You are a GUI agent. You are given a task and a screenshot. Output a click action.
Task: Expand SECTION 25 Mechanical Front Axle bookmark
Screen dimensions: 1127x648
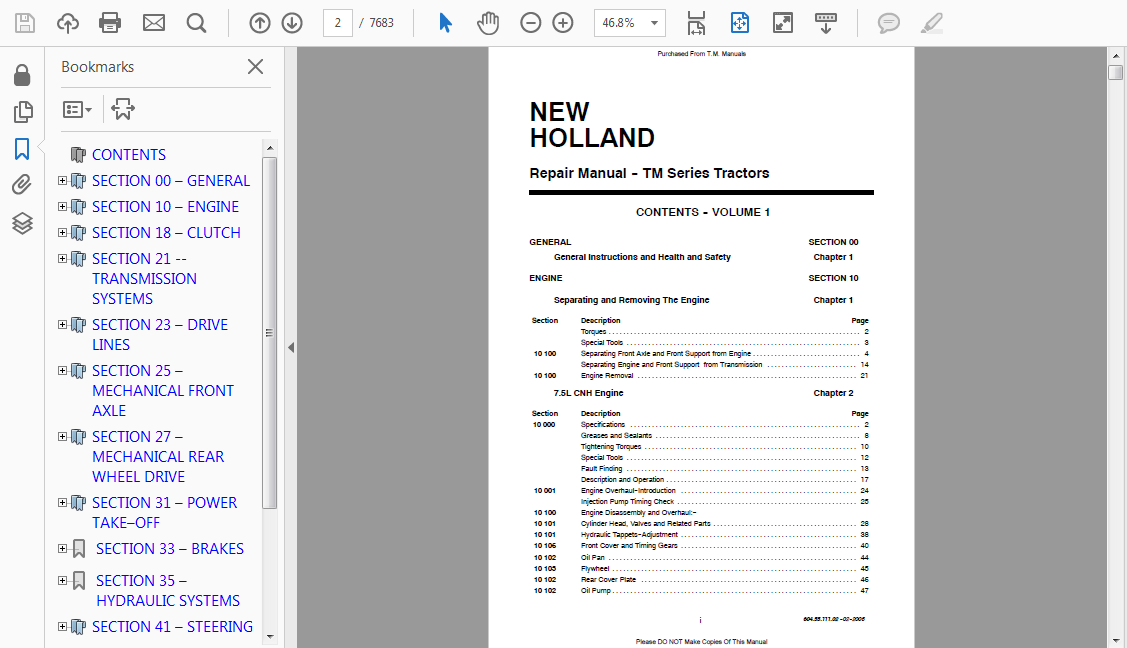tap(63, 370)
